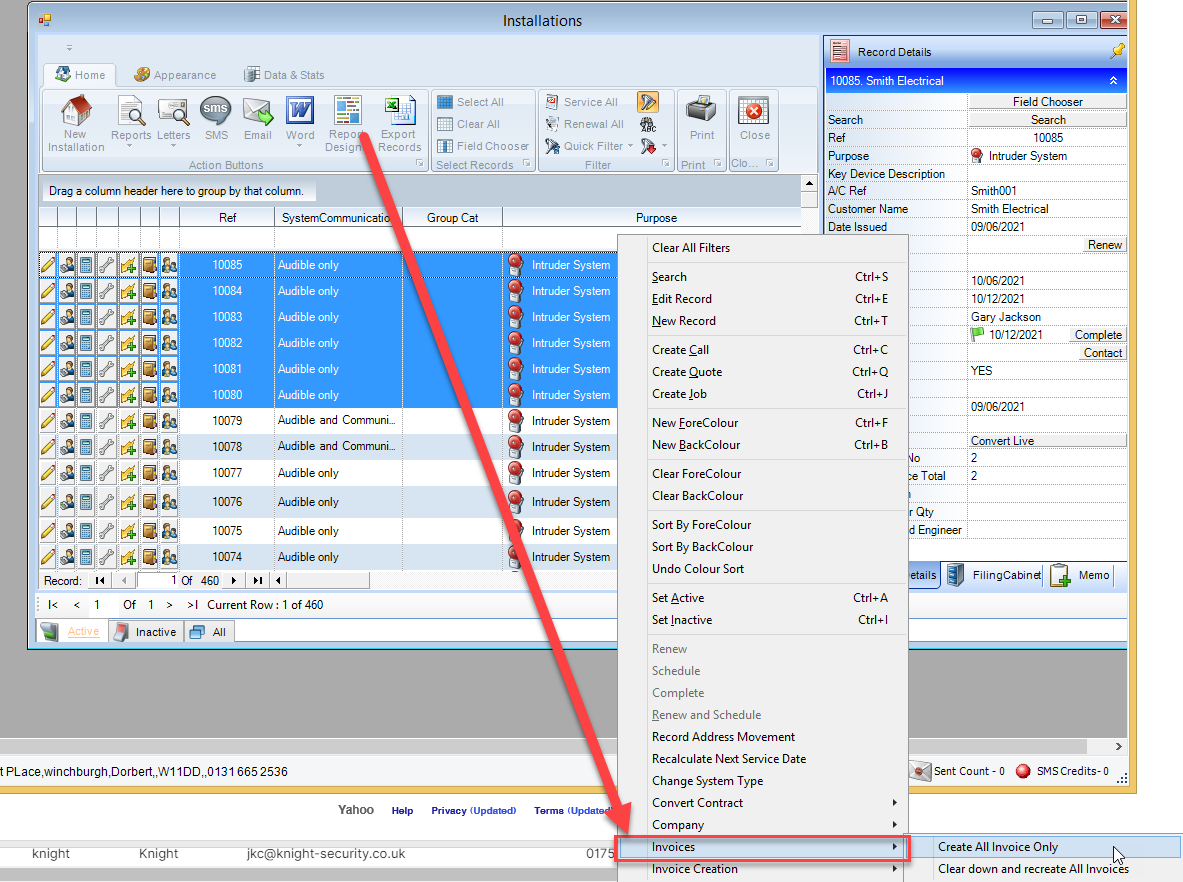Click the book icon in row 10076
This screenshot has width=1183, height=882.
[149, 502]
